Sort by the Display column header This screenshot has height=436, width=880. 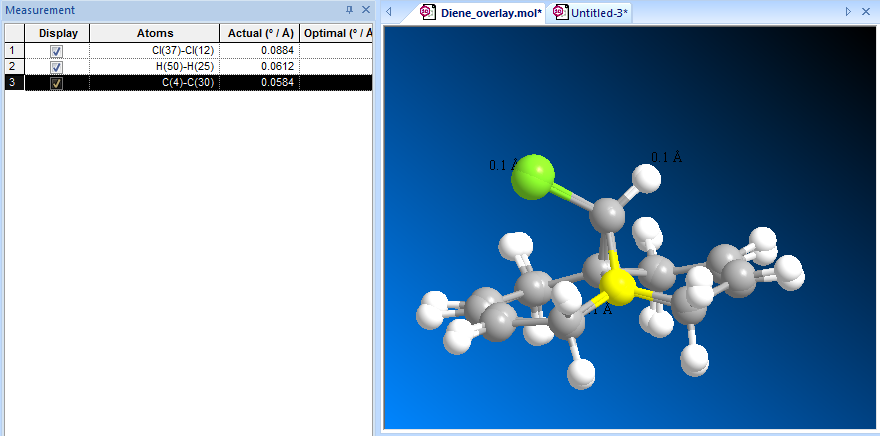(x=57, y=33)
